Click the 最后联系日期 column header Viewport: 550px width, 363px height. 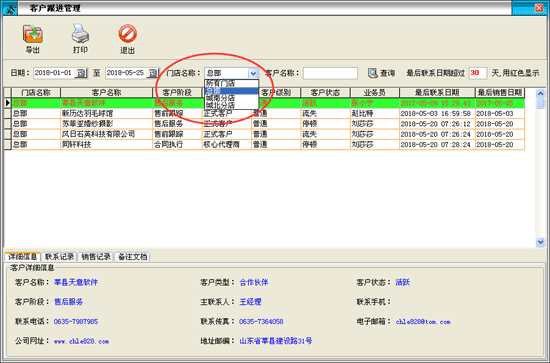coord(437,93)
